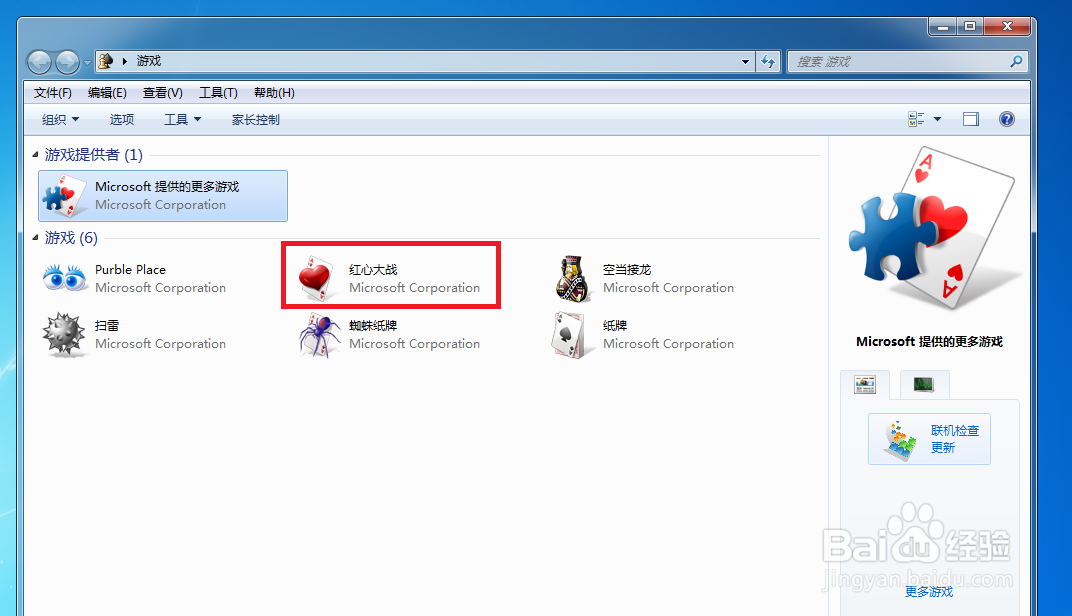Open the 工具 toolbar dropdown
This screenshot has height=616, width=1072.
[x=183, y=120]
